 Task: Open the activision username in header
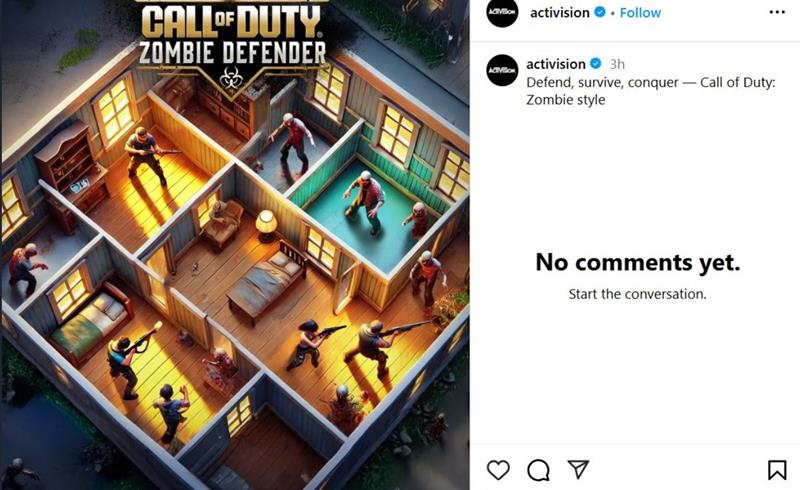[560, 13]
